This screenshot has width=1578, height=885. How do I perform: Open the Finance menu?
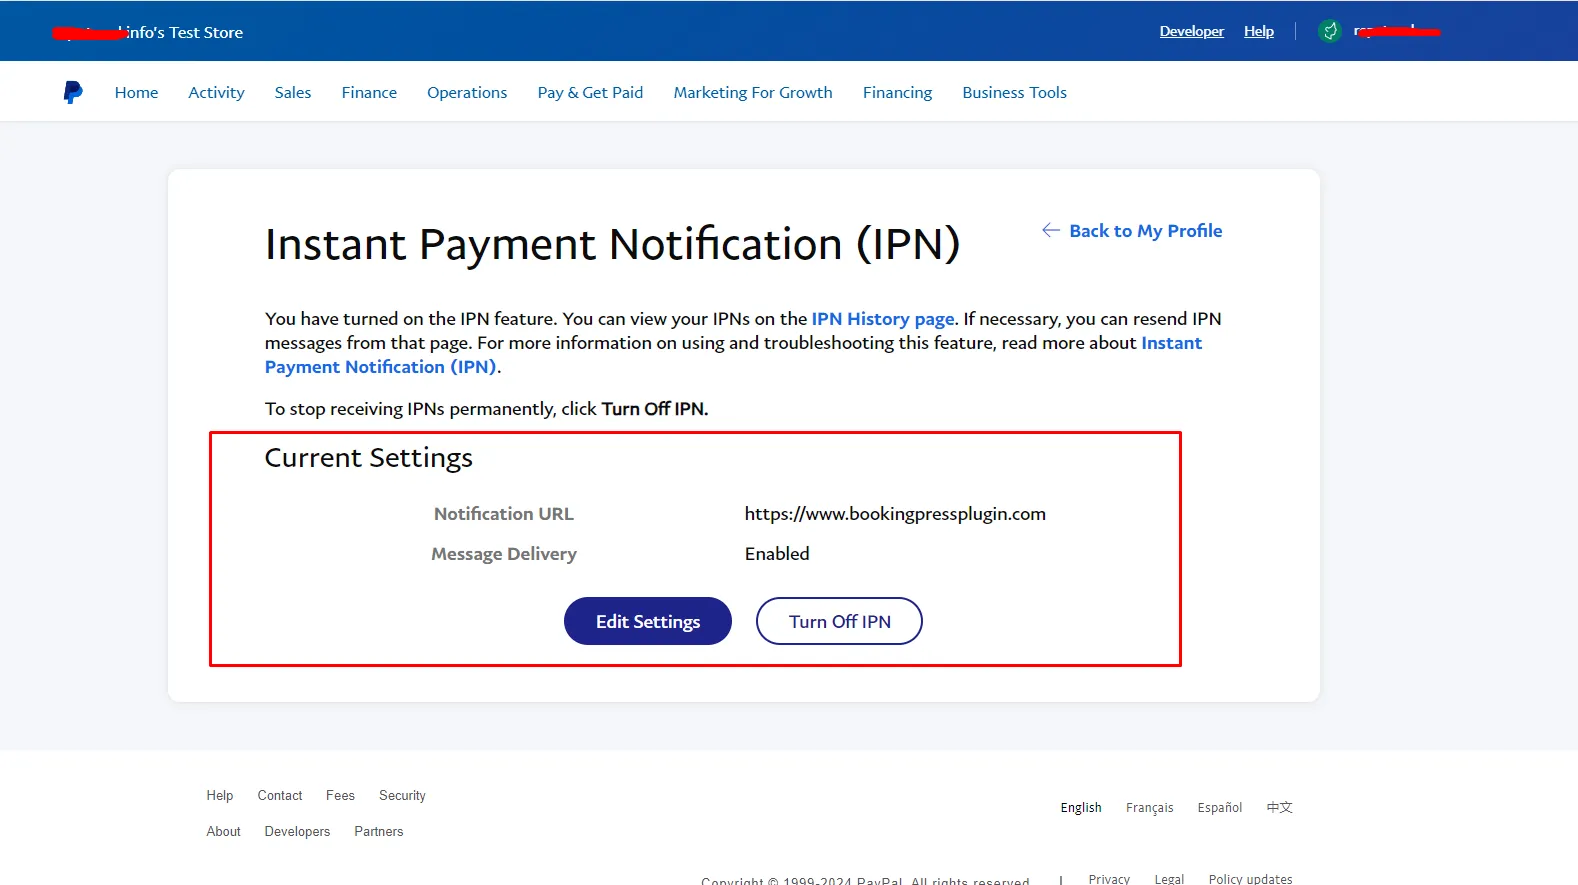tap(369, 92)
